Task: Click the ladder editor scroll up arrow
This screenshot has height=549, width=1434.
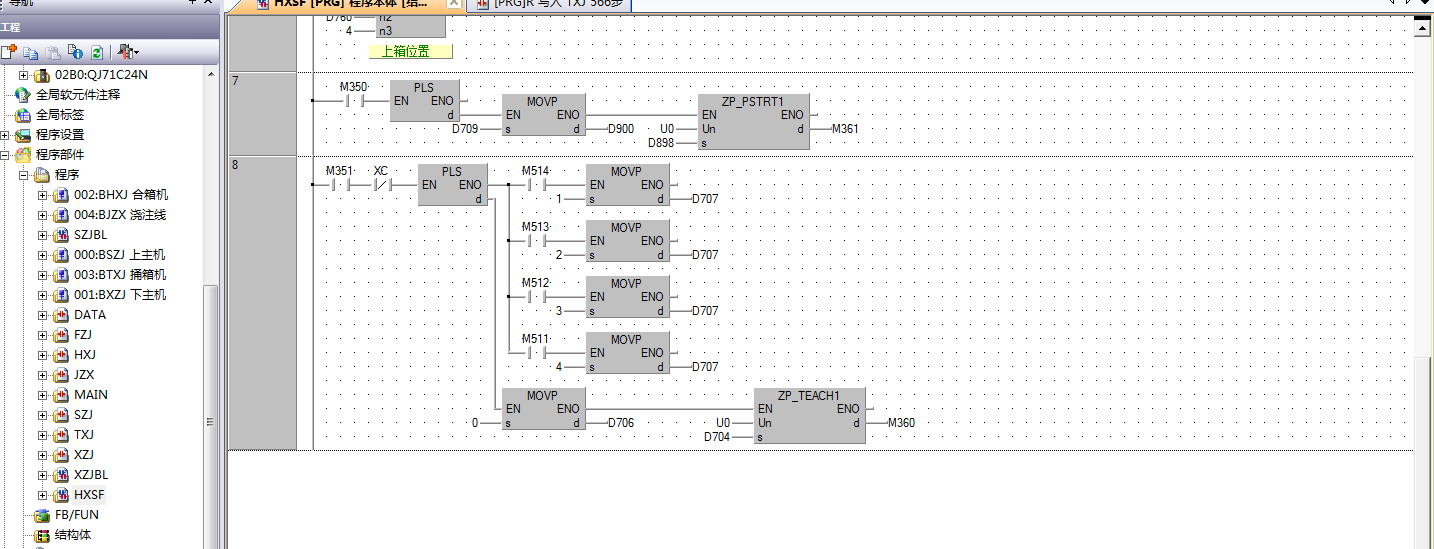Action: point(1424,28)
